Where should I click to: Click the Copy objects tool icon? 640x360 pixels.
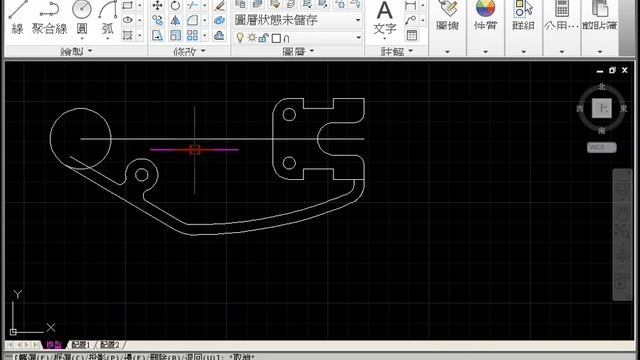(x=158, y=20)
